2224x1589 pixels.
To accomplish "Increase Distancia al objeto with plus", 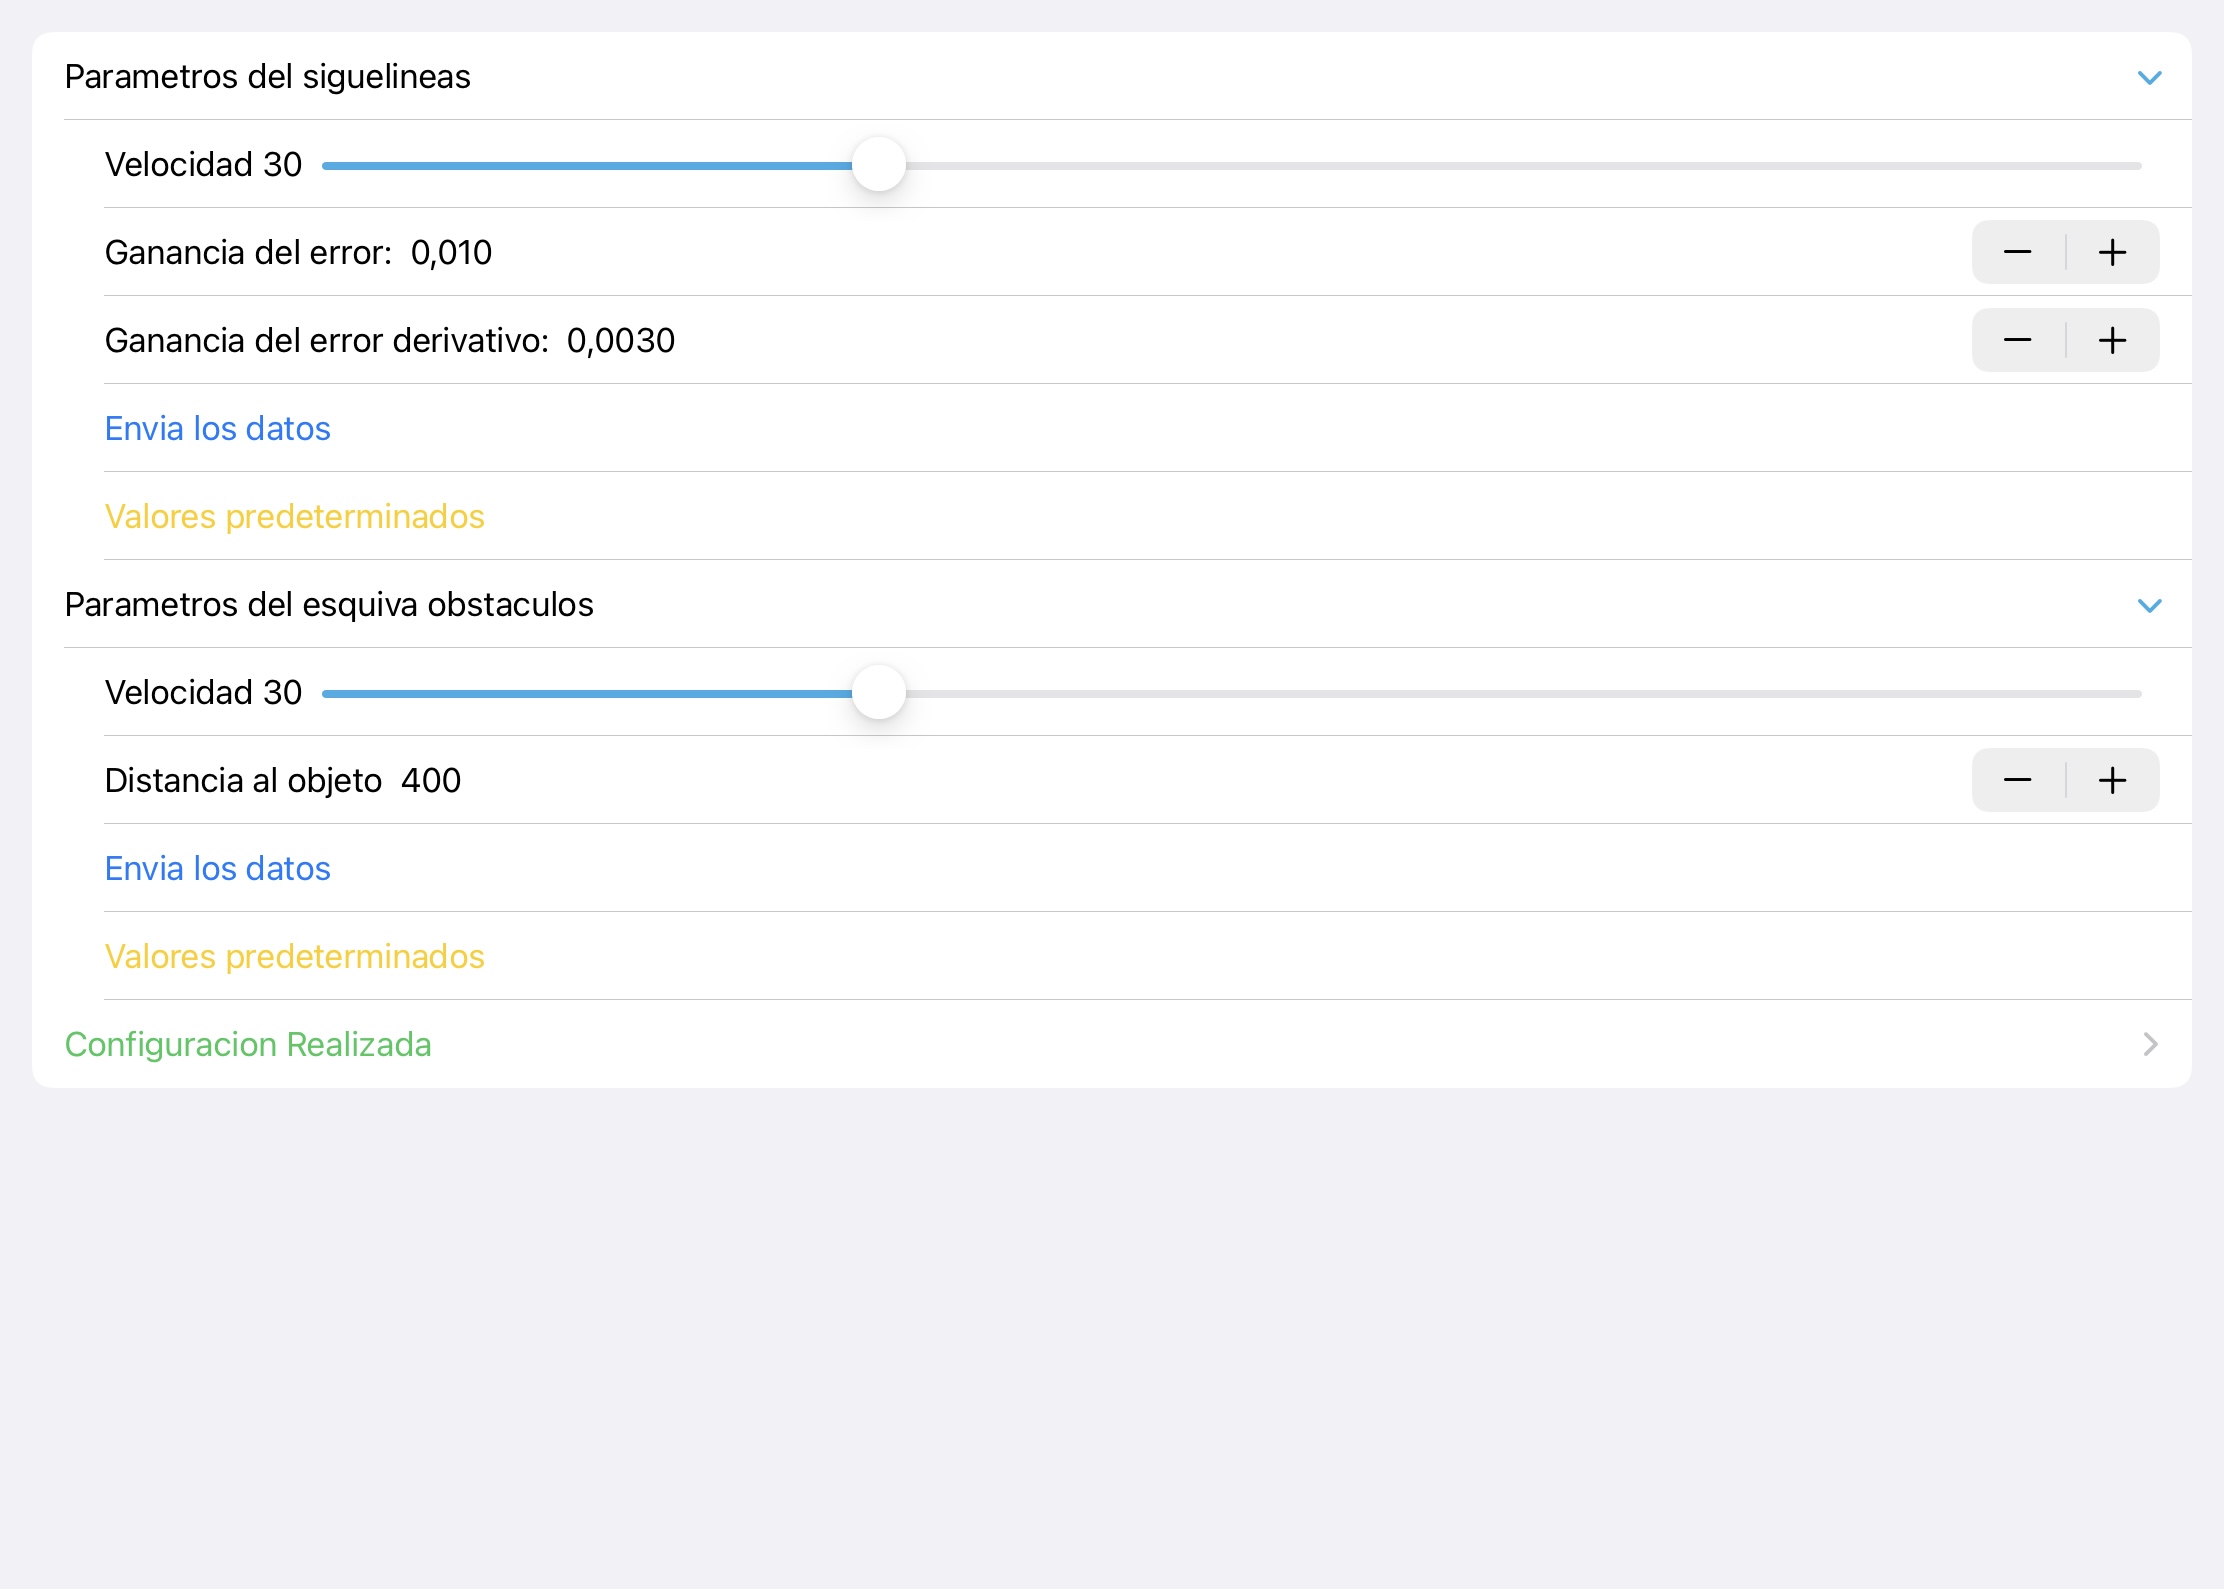I will click(2112, 780).
